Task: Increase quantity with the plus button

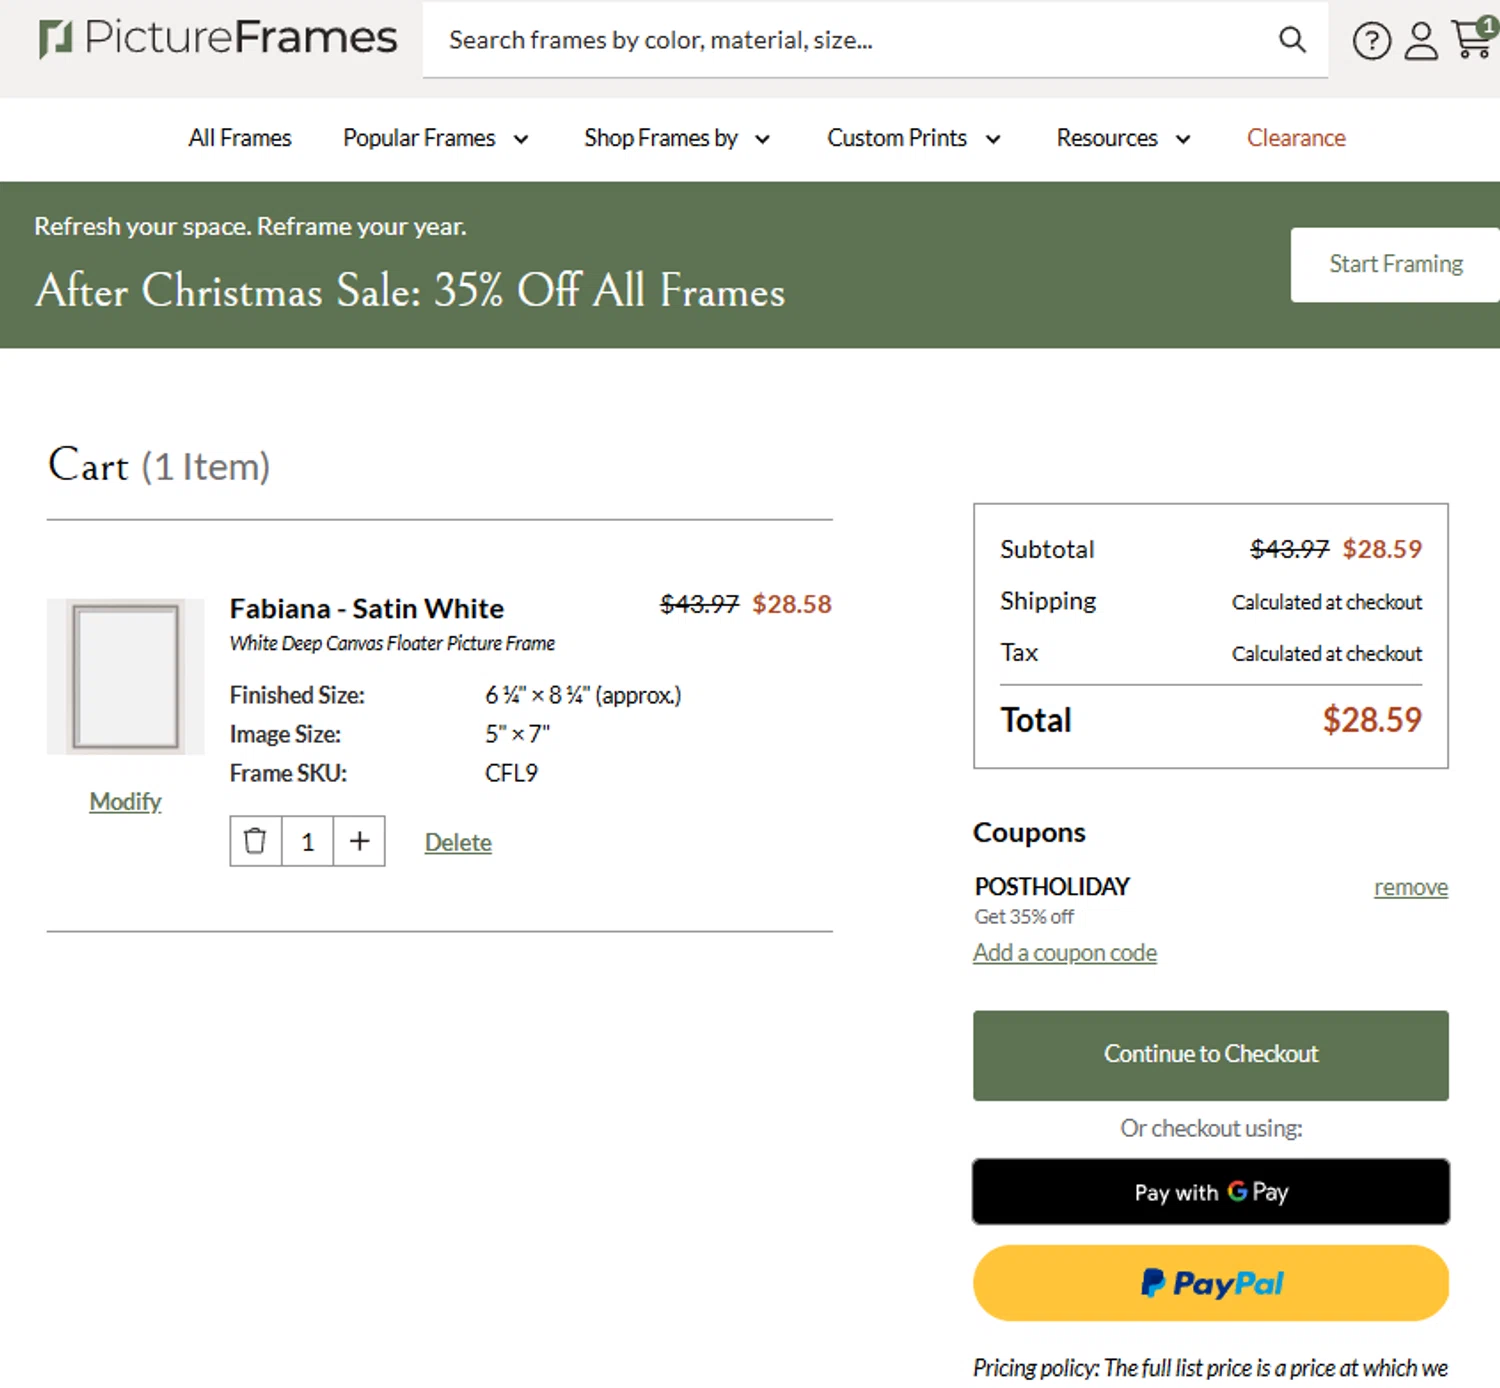Action: pyautogui.click(x=359, y=842)
